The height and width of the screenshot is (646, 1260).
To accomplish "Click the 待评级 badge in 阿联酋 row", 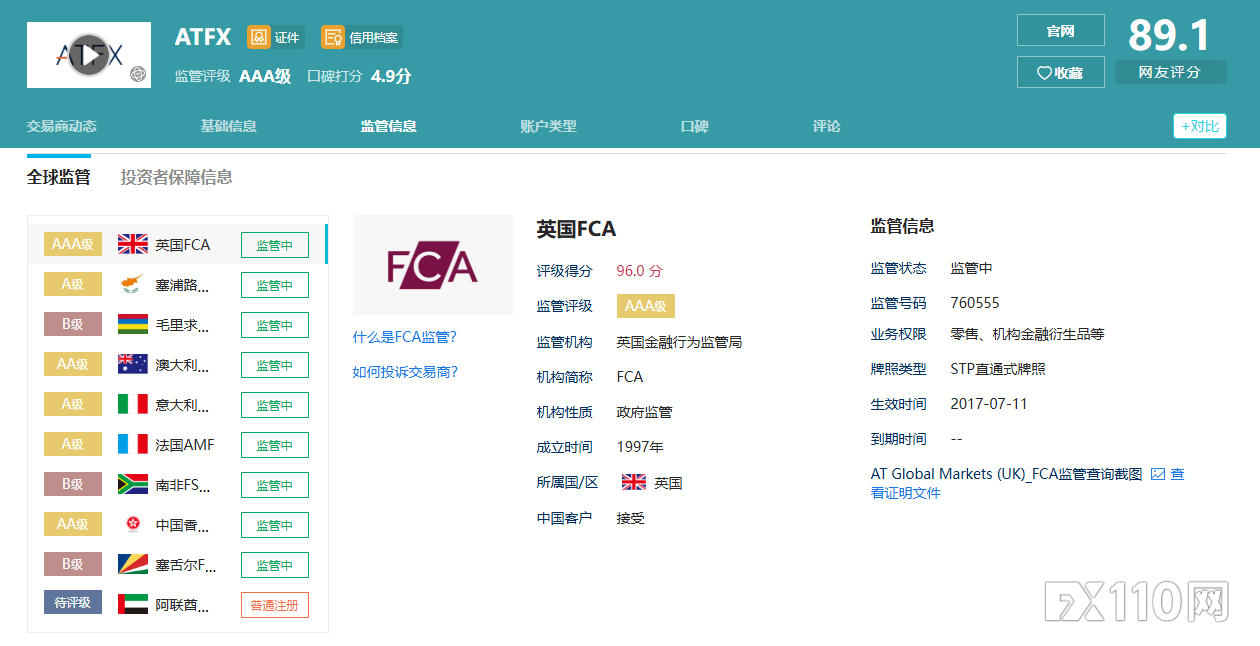I will tap(73, 604).
